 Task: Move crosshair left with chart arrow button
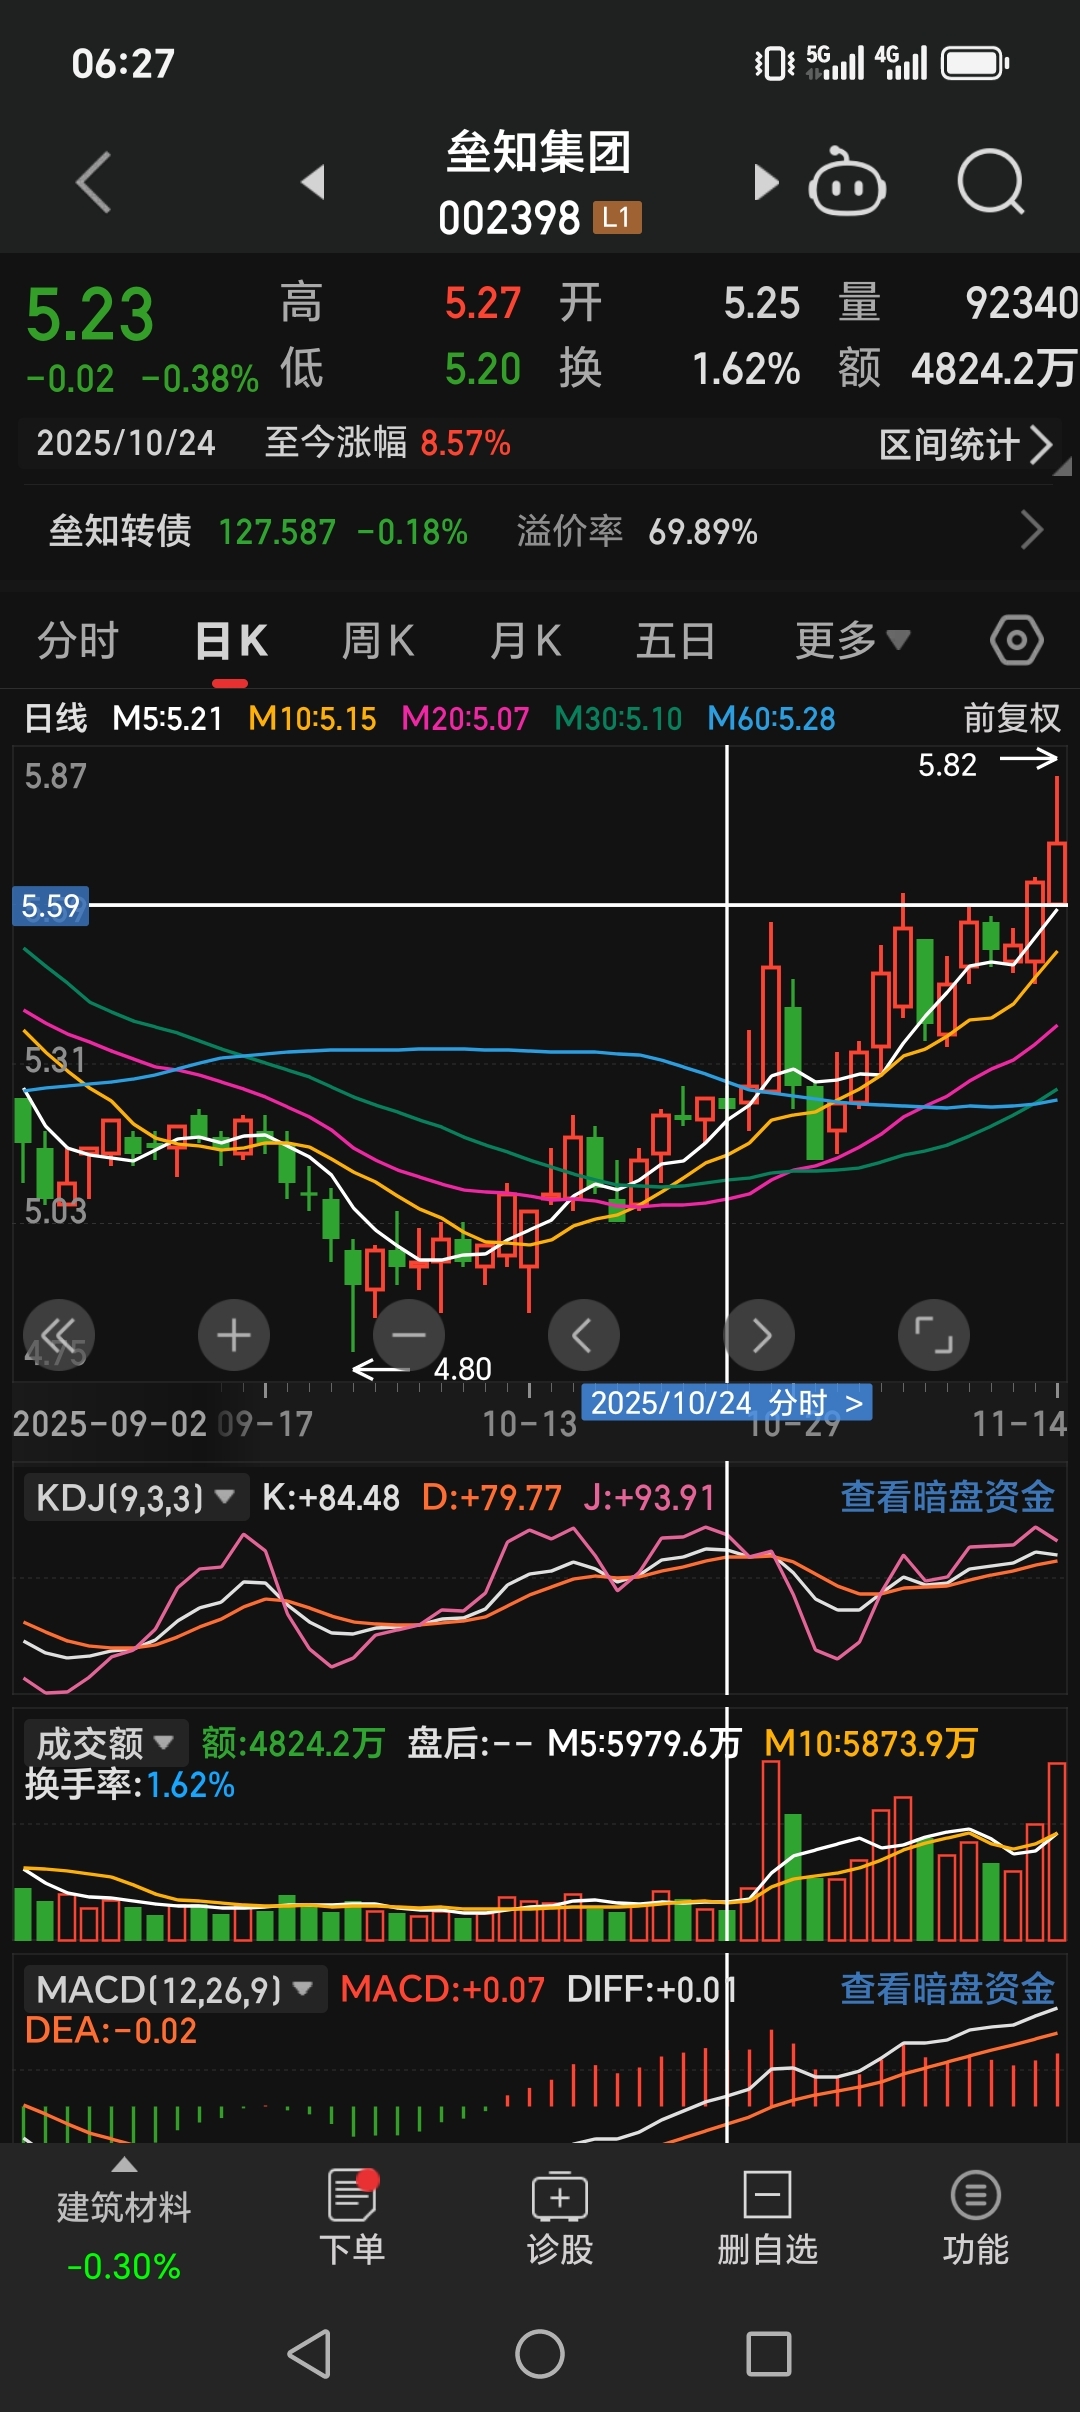click(x=584, y=1335)
